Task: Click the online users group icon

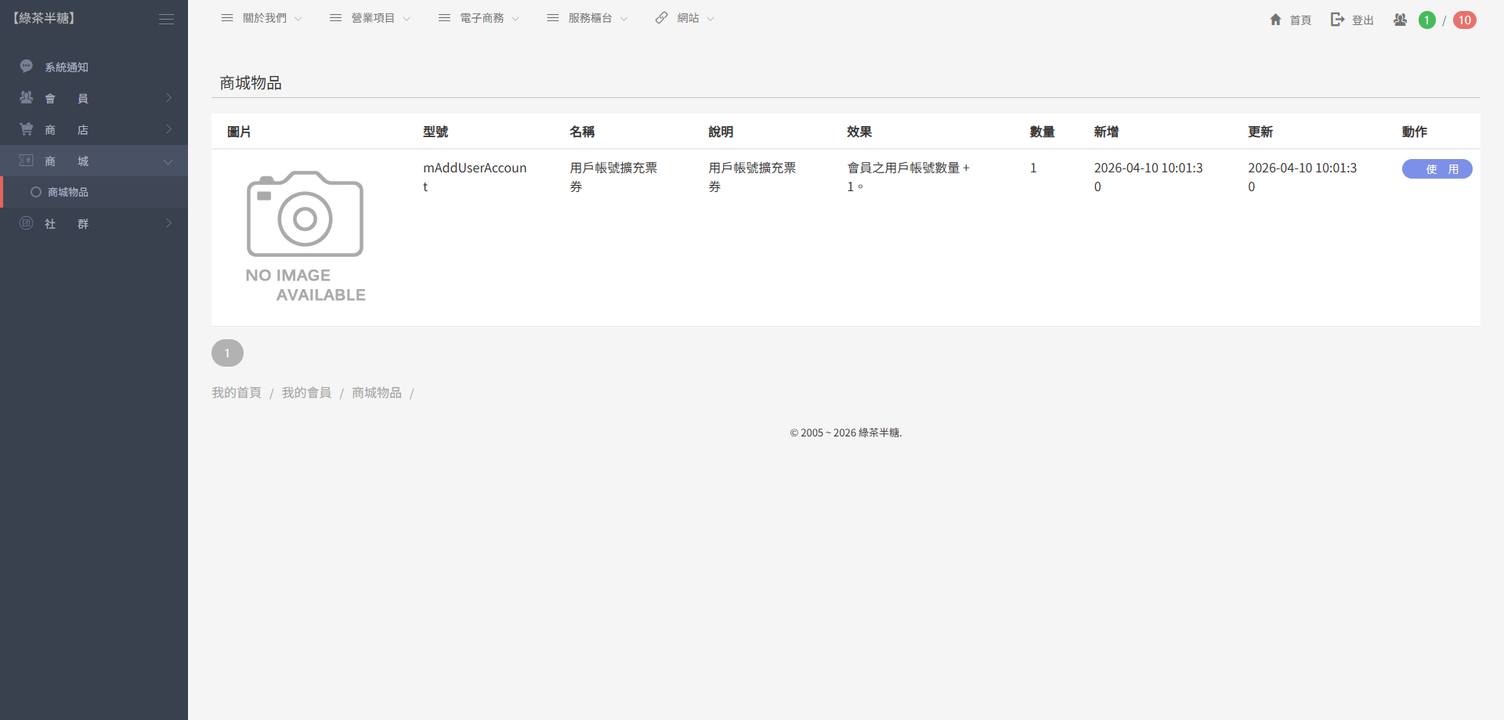Action: [1400, 20]
